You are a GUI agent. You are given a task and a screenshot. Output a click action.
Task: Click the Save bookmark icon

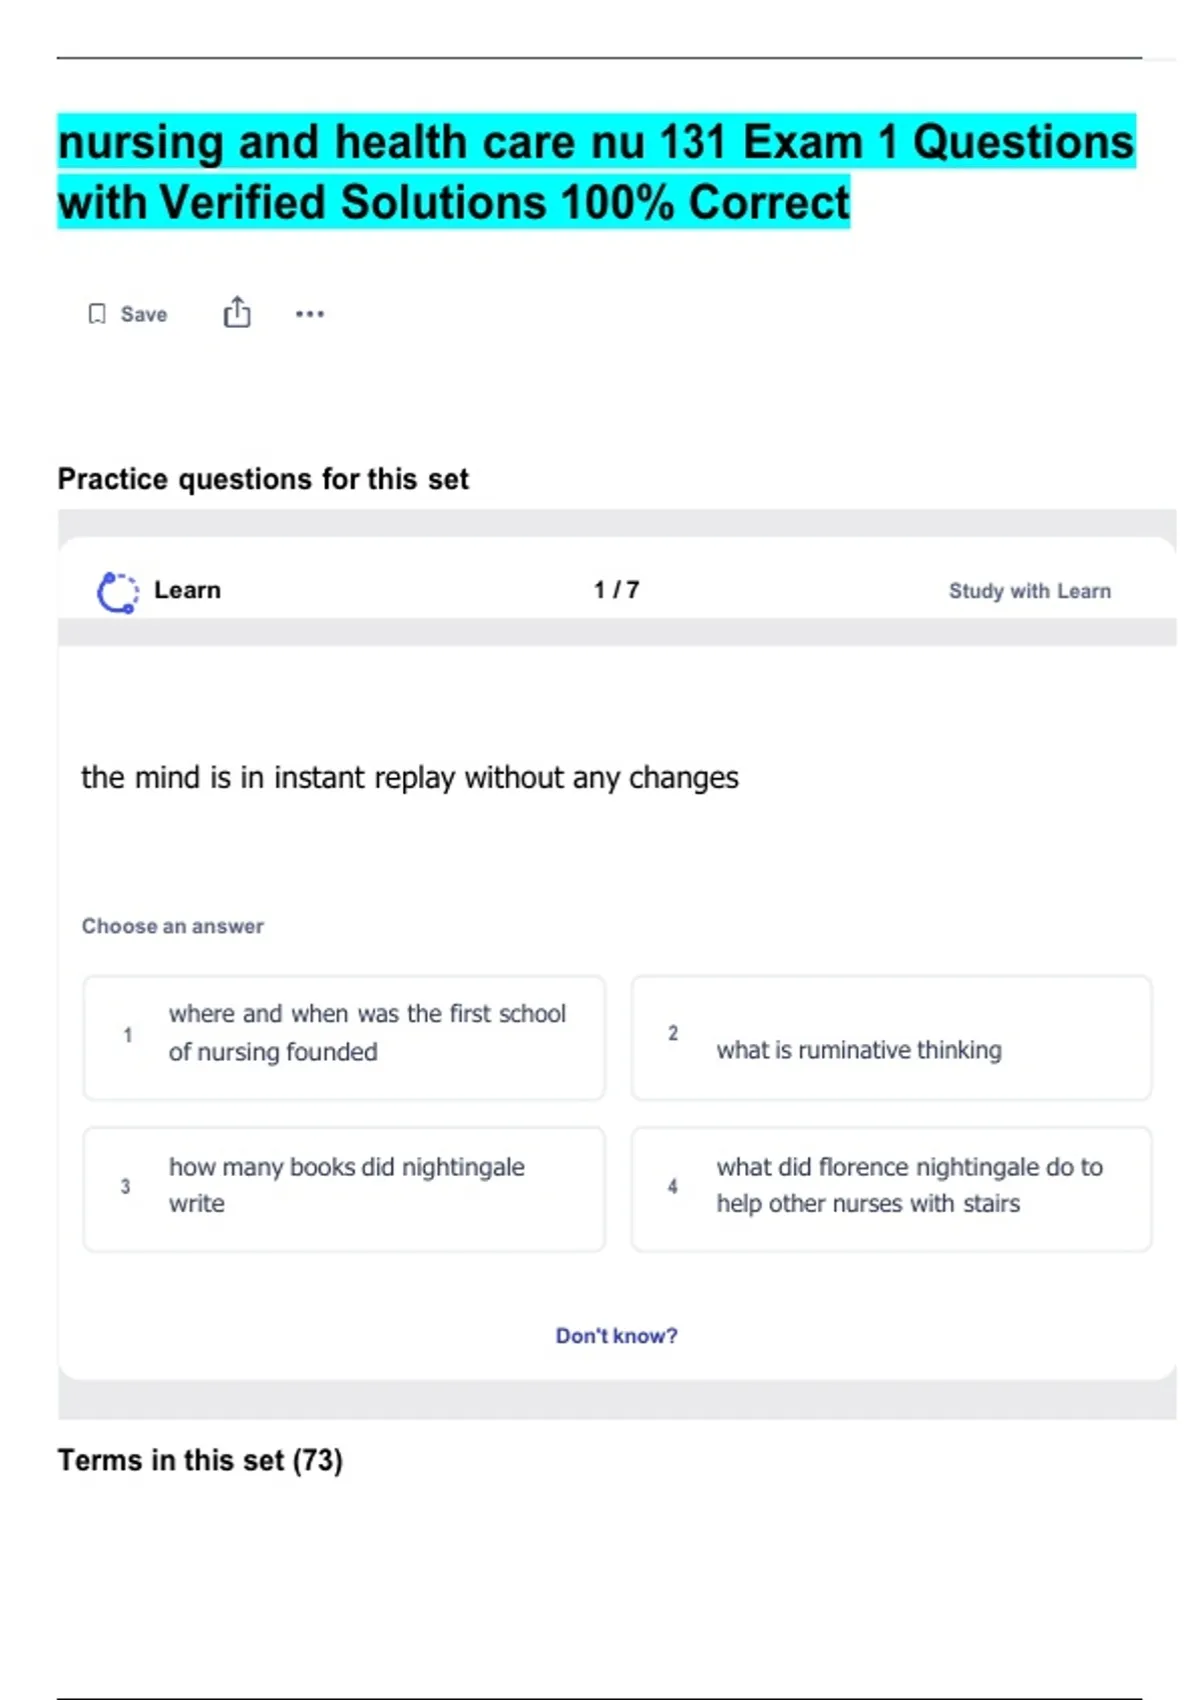pyautogui.click(x=97, y=314)
